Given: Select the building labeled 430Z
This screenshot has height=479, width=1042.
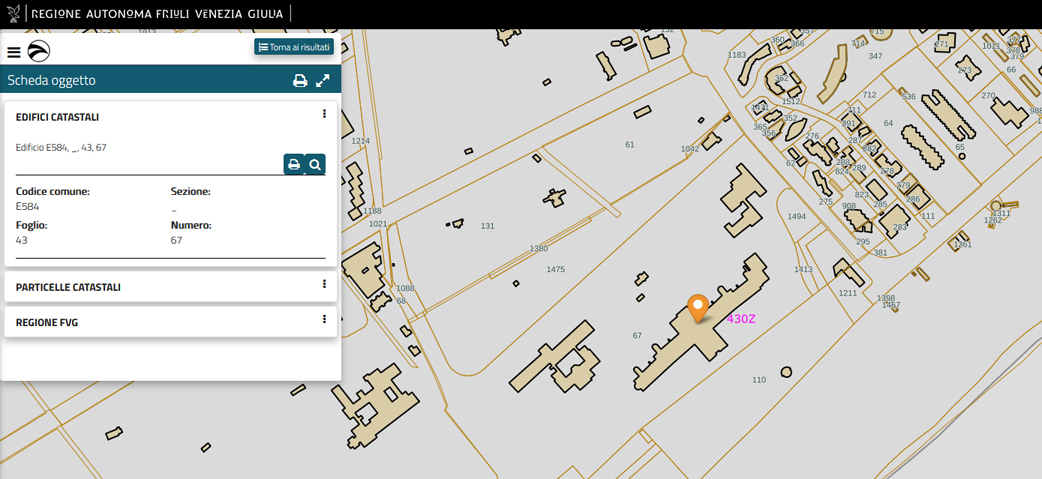Looking at the screenshot, I should (741, 319).
